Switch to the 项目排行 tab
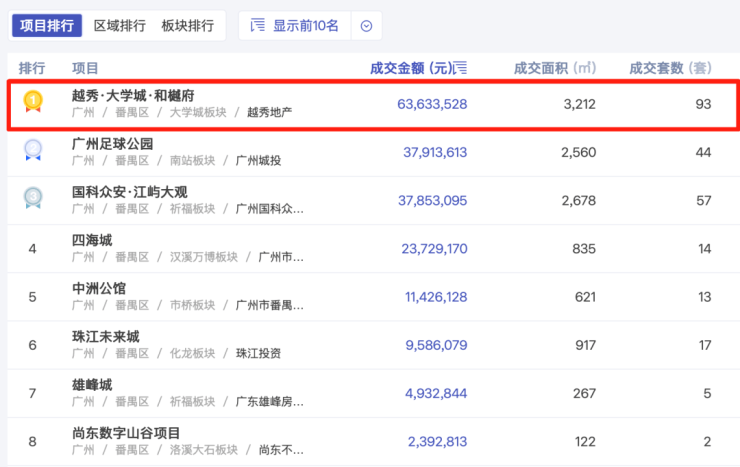 47,26
